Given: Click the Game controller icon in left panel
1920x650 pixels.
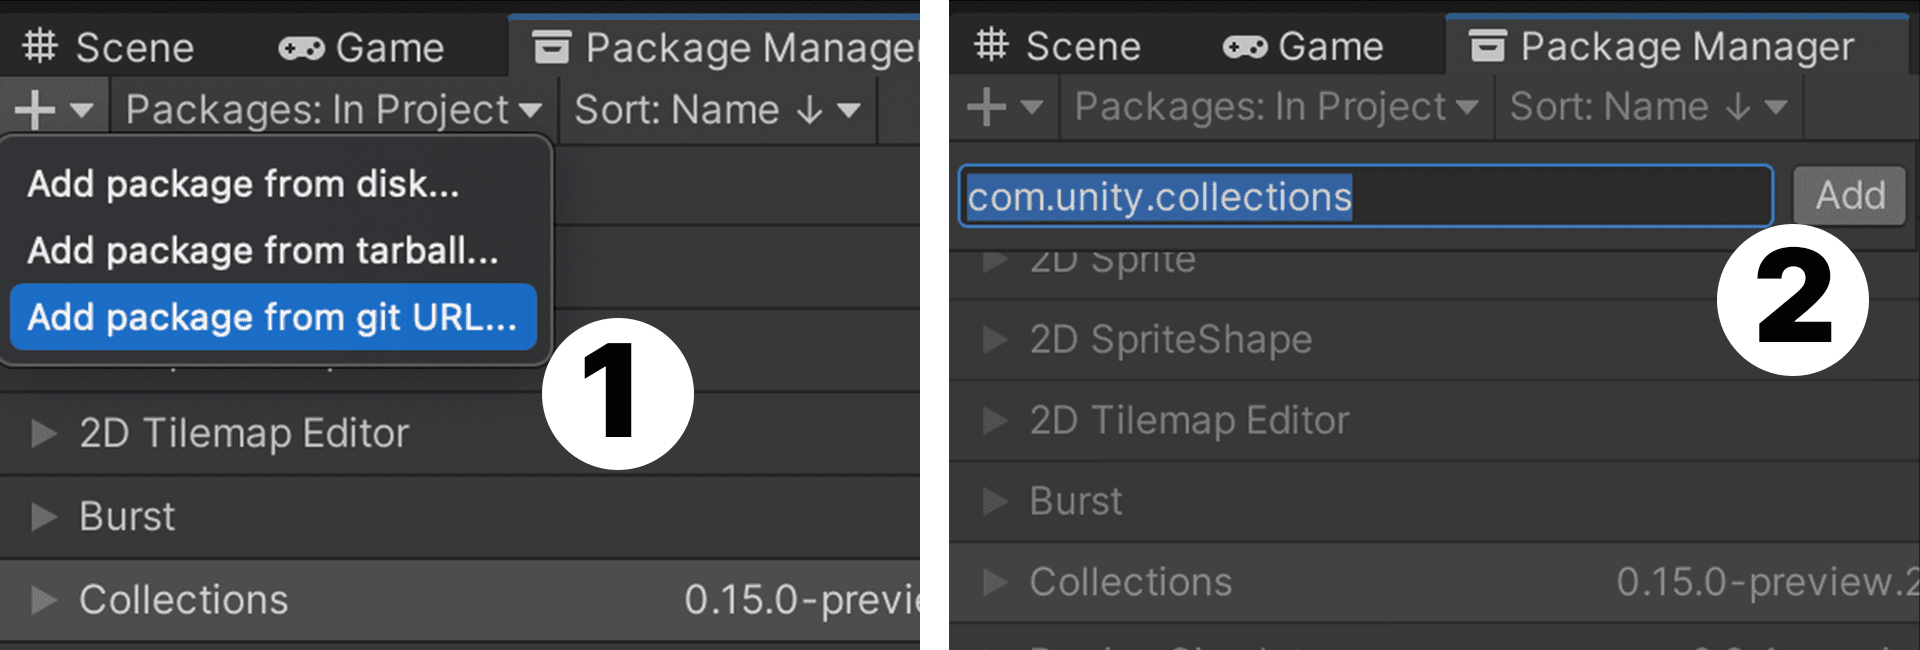Looking at the screenshot, I should pos(301,48).
